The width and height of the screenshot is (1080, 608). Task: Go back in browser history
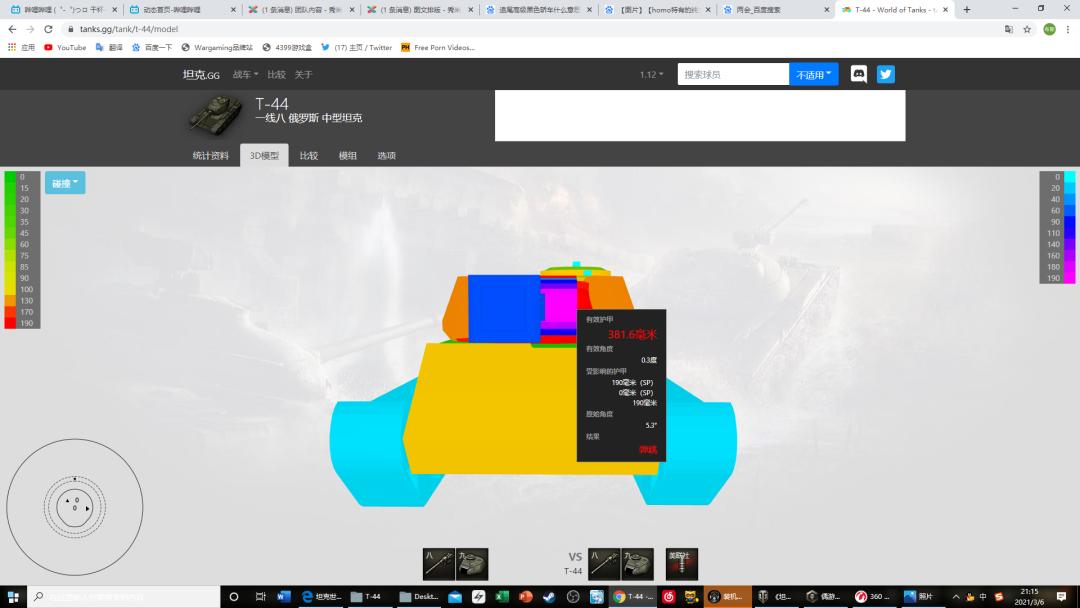click(x=12, y=29)
